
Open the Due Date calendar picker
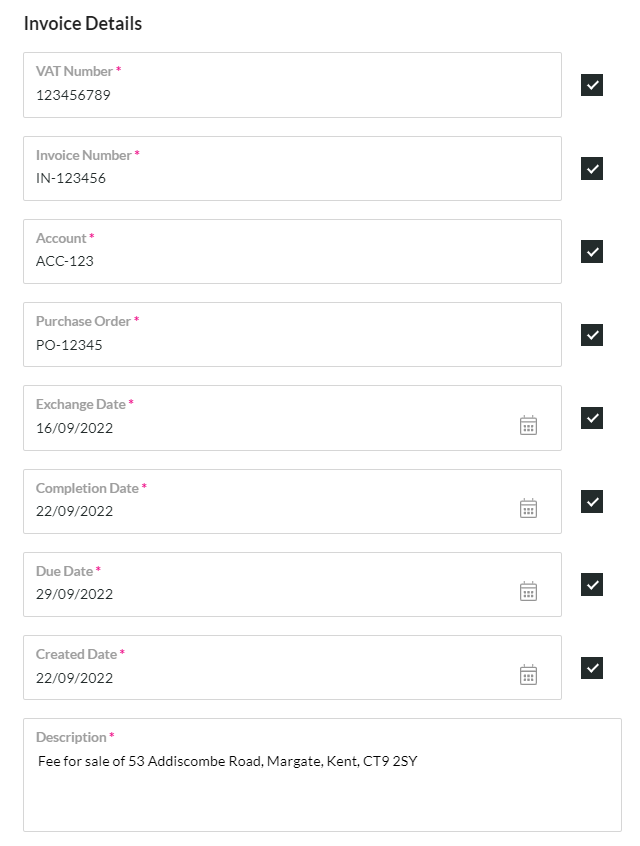pyautogui.click(x=528, y=591)
